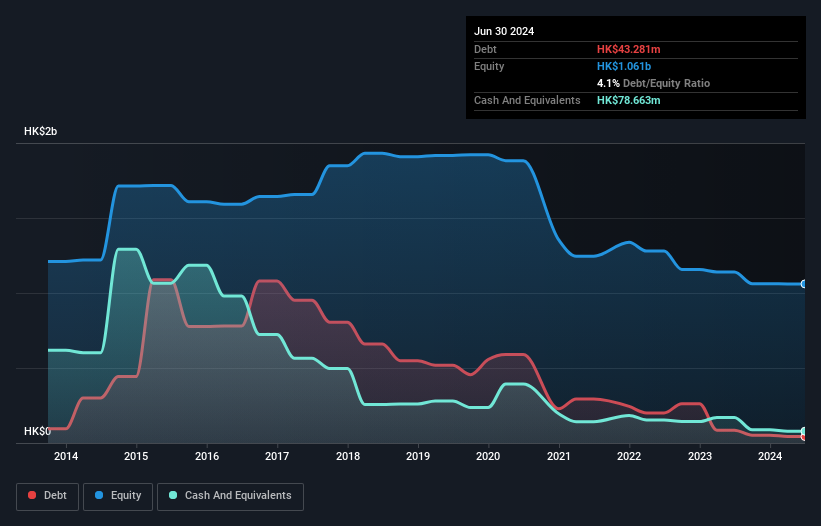Click the 2023 x-axis label
This screenshot has width=821, height=526.
(x=700, y=456)
